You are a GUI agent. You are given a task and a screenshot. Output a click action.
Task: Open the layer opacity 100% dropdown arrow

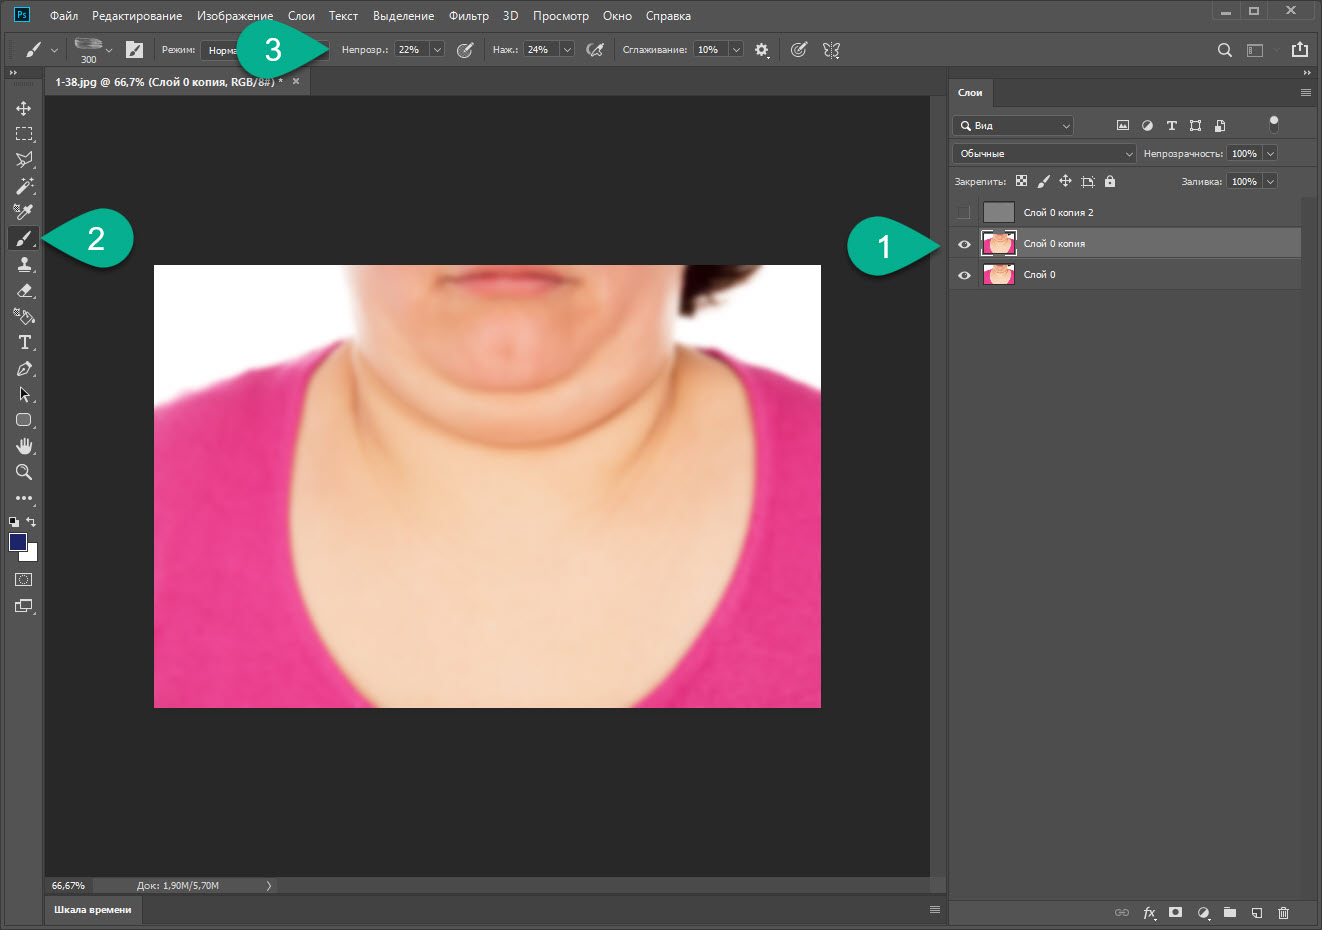click(x=1270, y=153)
